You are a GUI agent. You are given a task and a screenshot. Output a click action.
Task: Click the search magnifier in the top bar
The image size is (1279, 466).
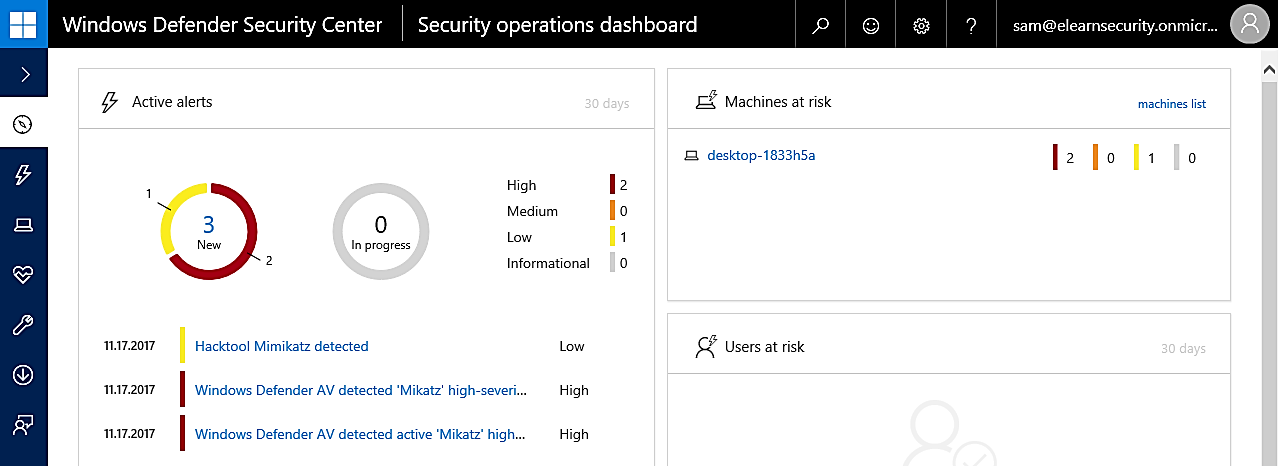821,25
